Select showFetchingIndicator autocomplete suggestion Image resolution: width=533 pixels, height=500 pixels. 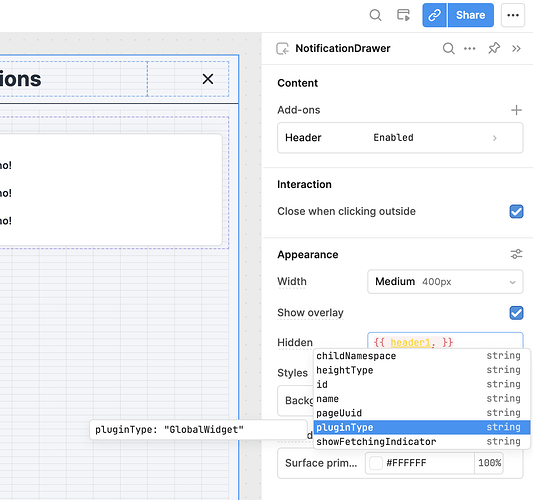(x=422, y=442)
